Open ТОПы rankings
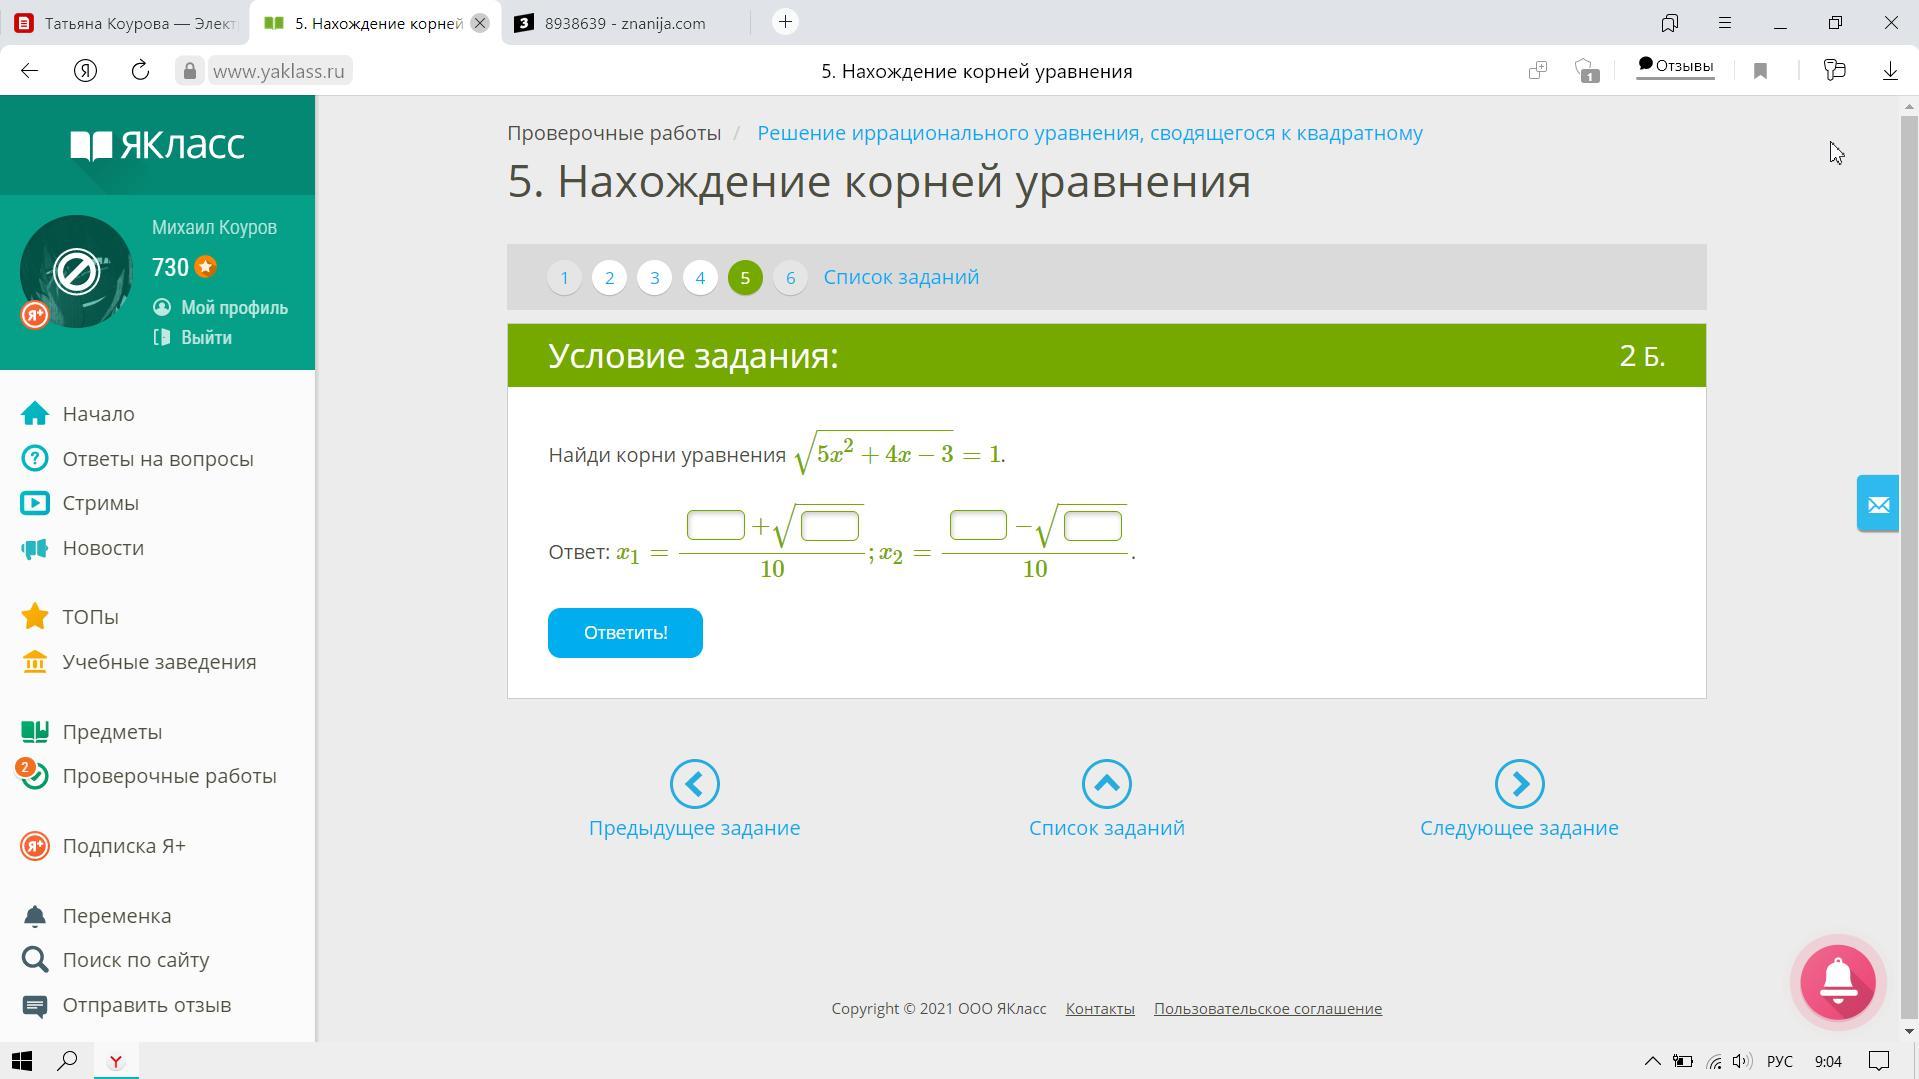1919x1079 pixels. pos(90,617)
